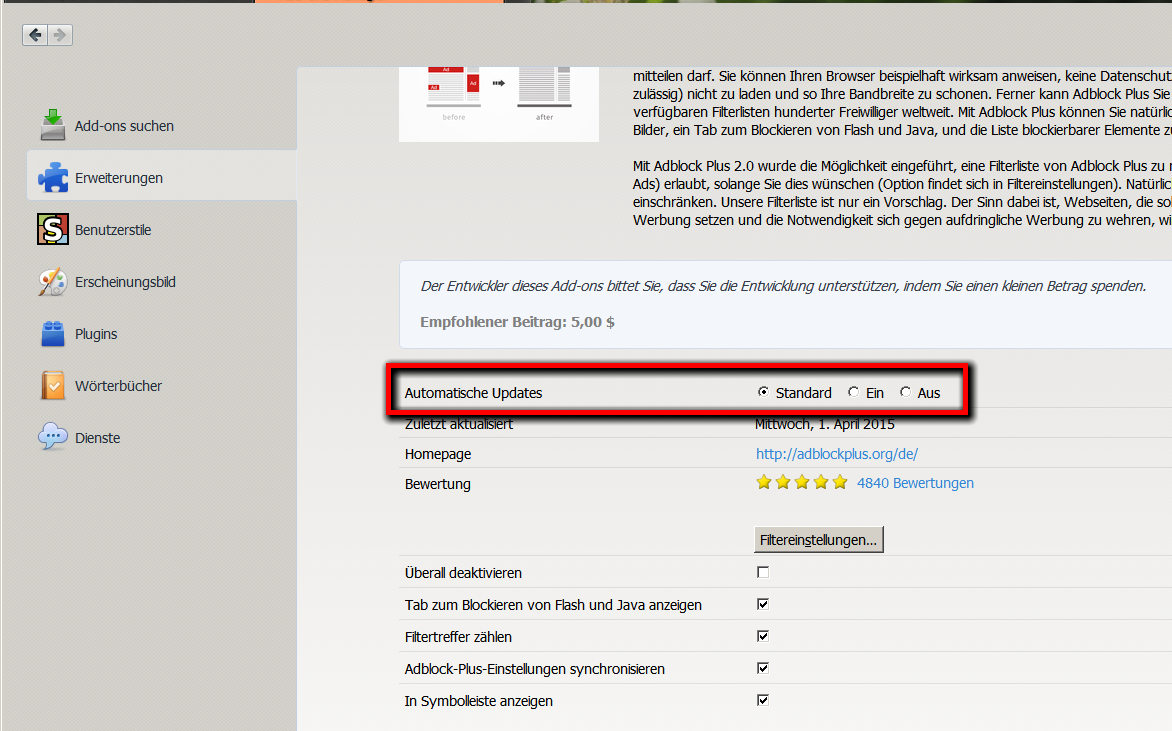Click the developer donation request text
The height and width of the screenshot is (731, 1172).
[783, 286]
